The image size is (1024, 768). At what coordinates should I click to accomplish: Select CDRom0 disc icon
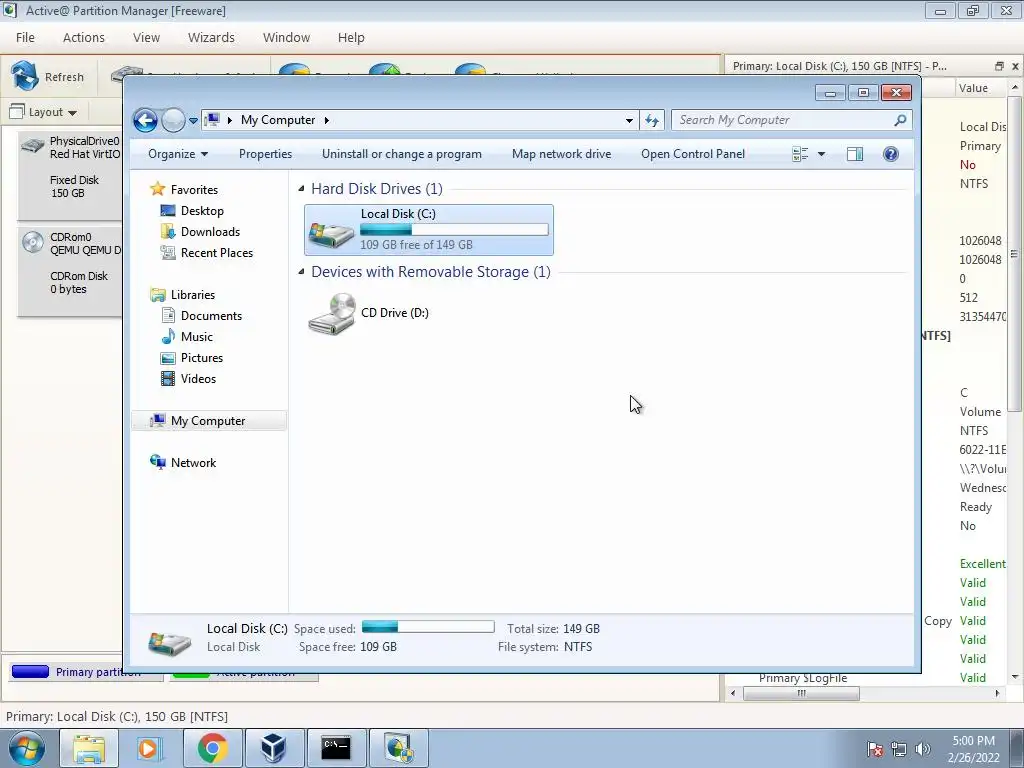pyautogui.click(x=33, y=242)
